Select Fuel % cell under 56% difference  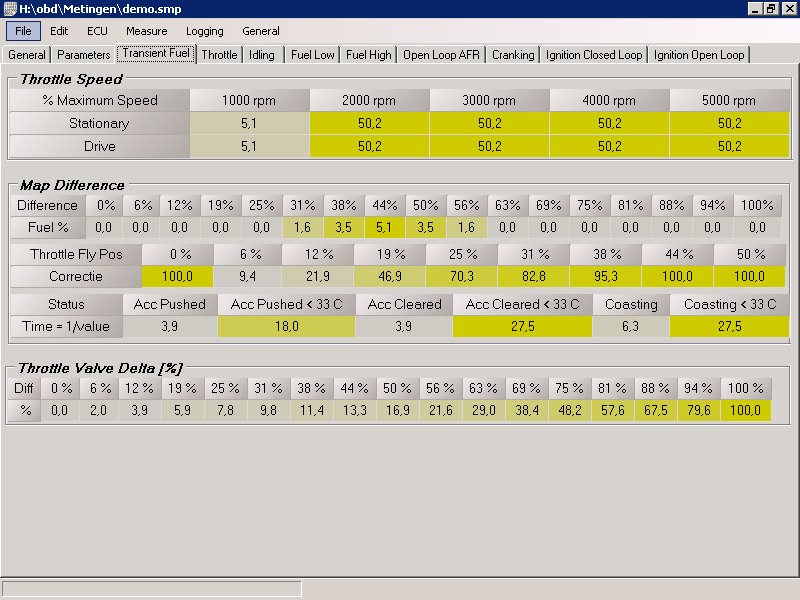tap(467, 227)
